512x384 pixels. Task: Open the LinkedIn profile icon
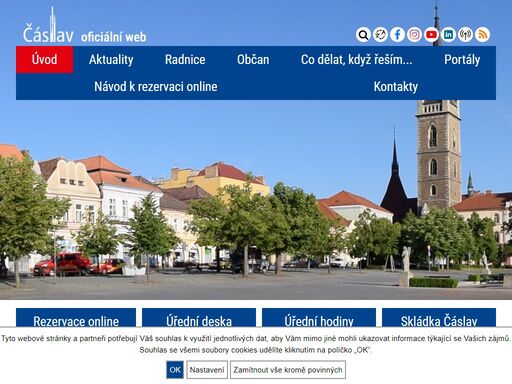coord(448,35)
